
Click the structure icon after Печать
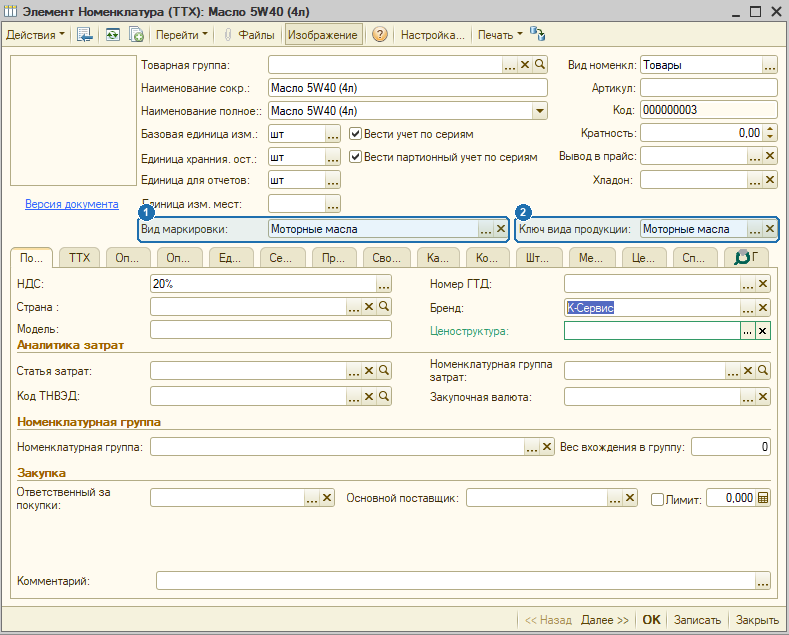(537, 35)
